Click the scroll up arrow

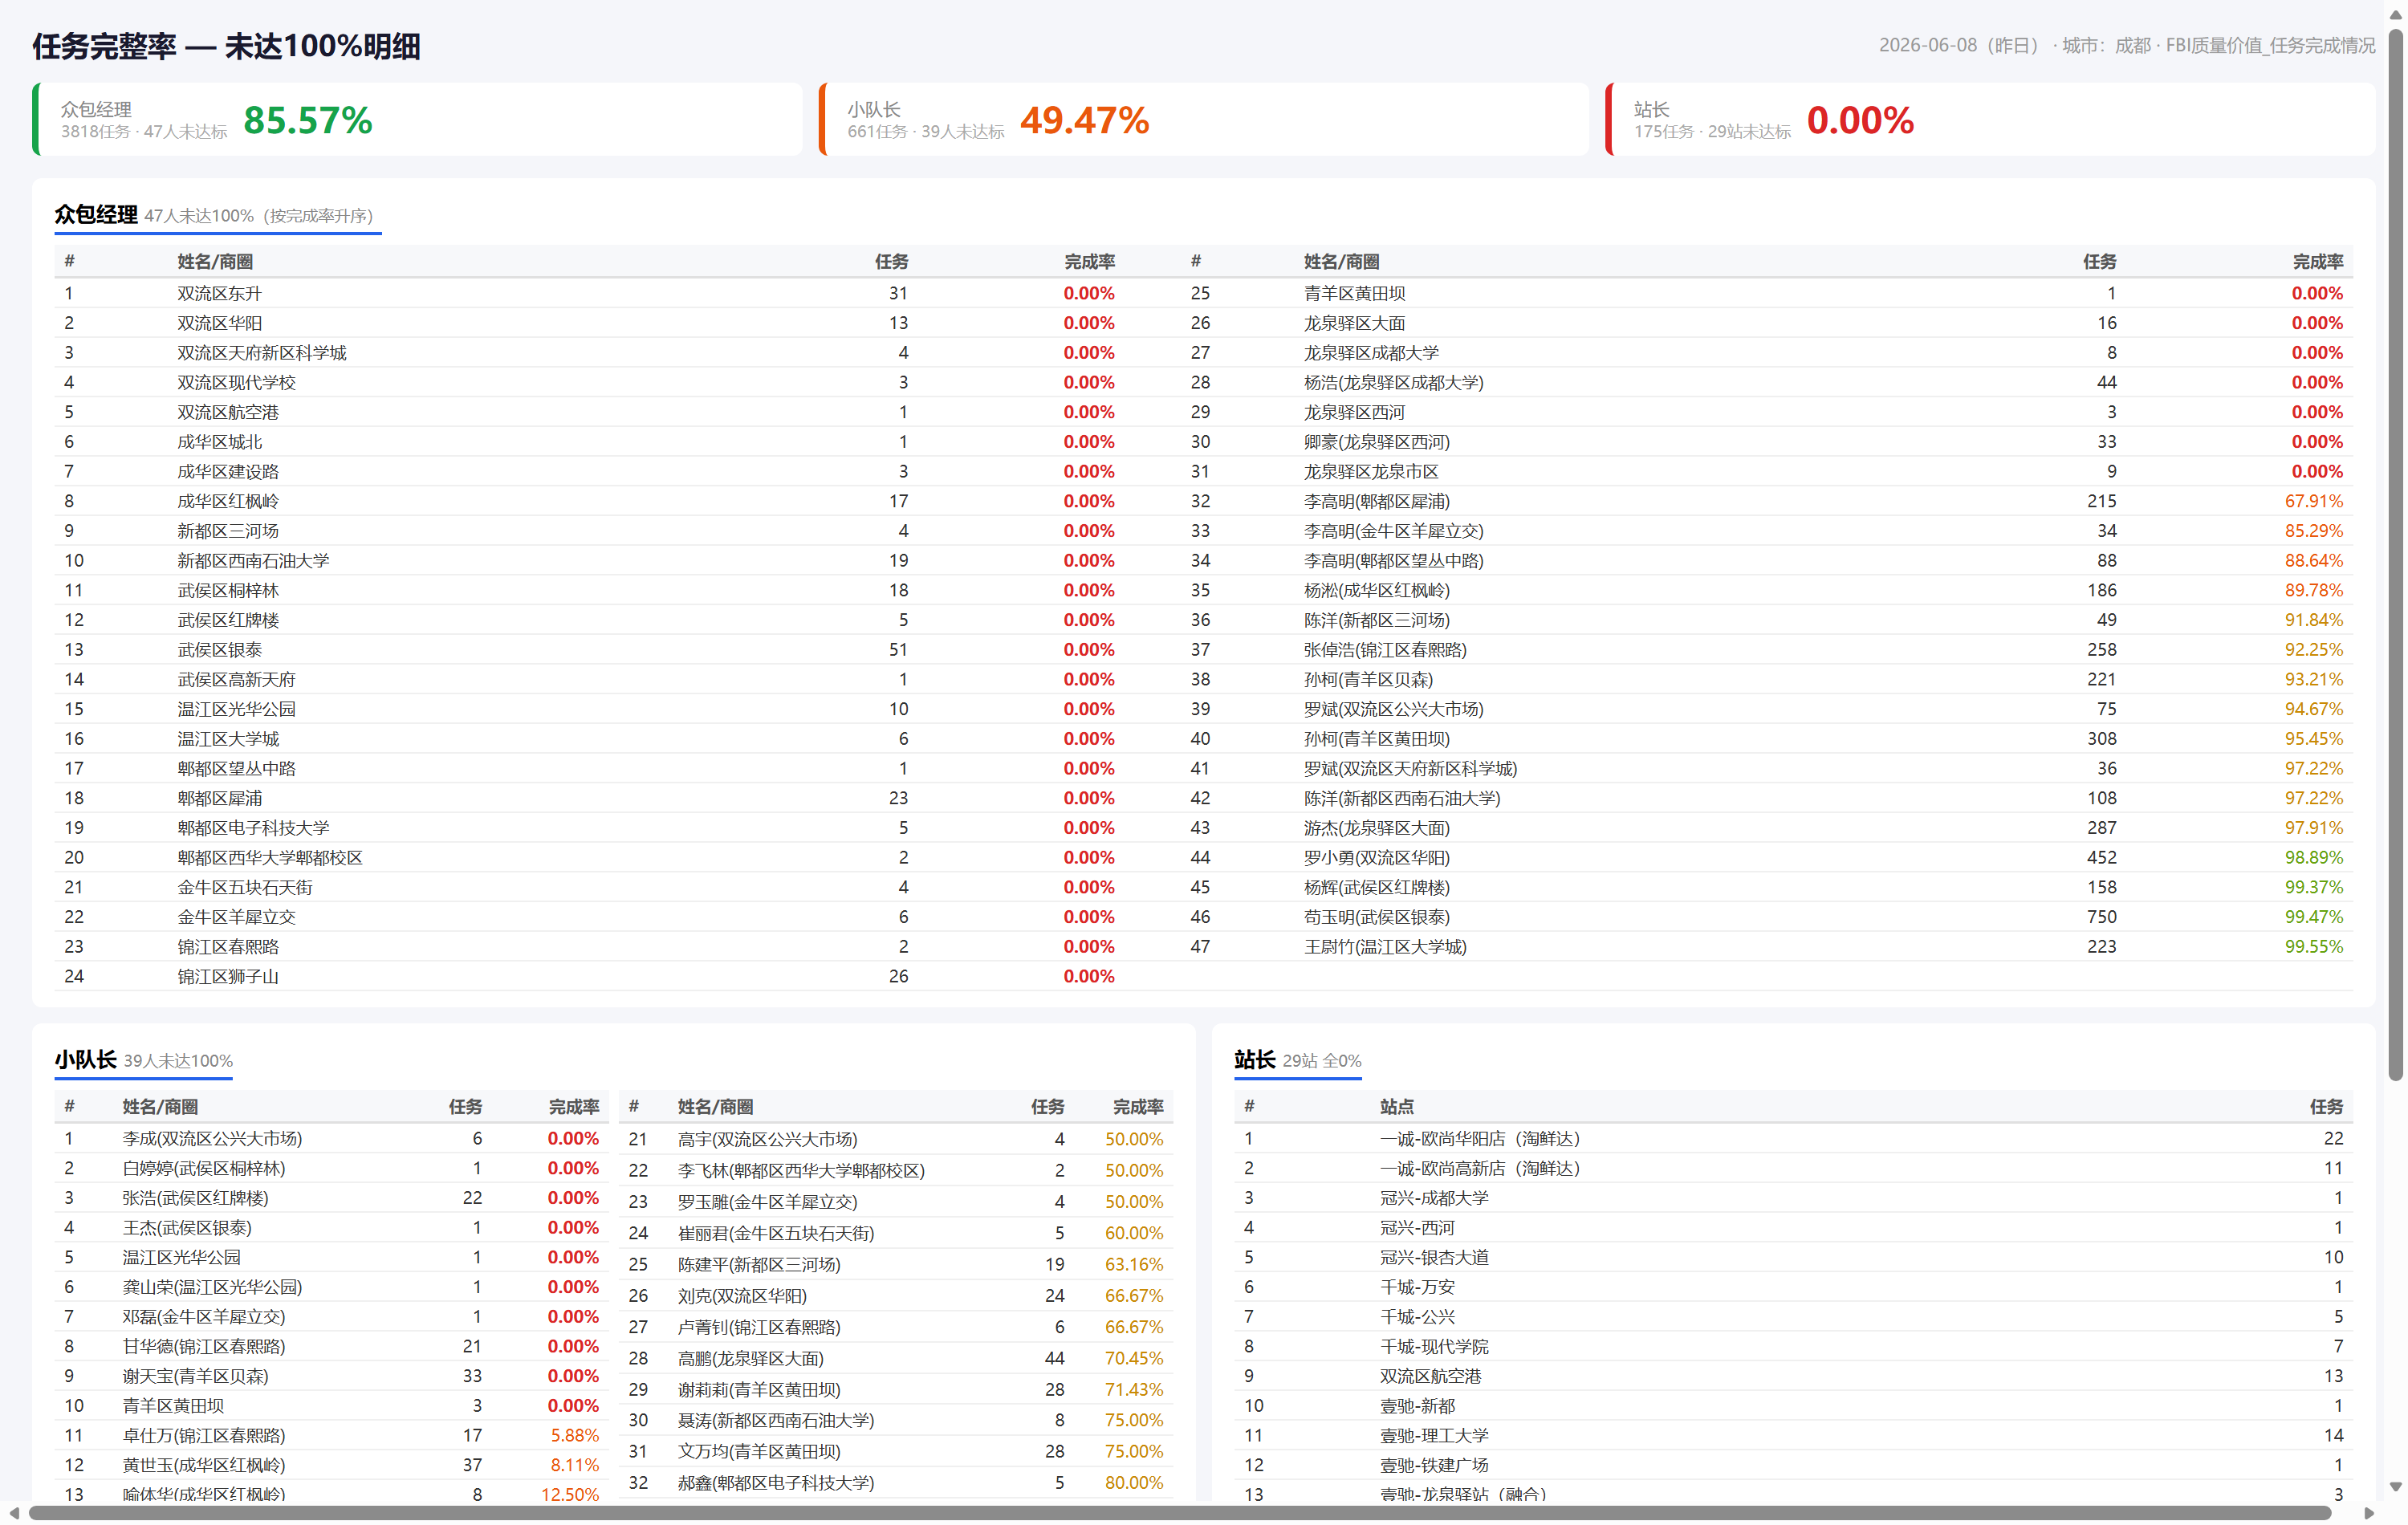click(x=2396, y=14)
